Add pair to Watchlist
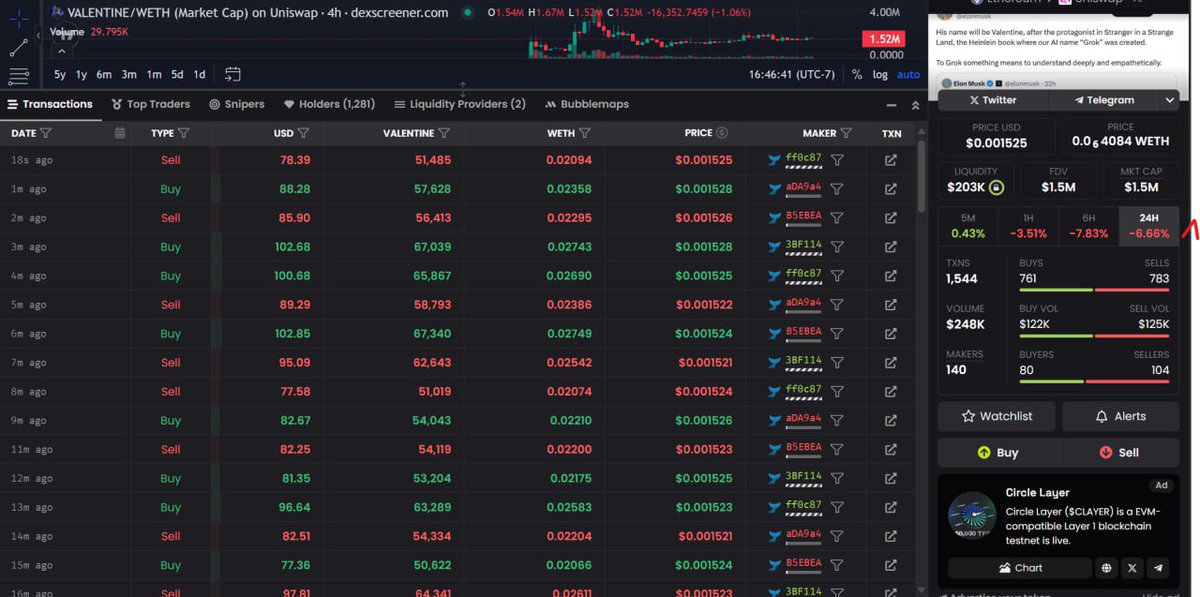This screenshot has width=1200, height=597. tap(997, 416)
